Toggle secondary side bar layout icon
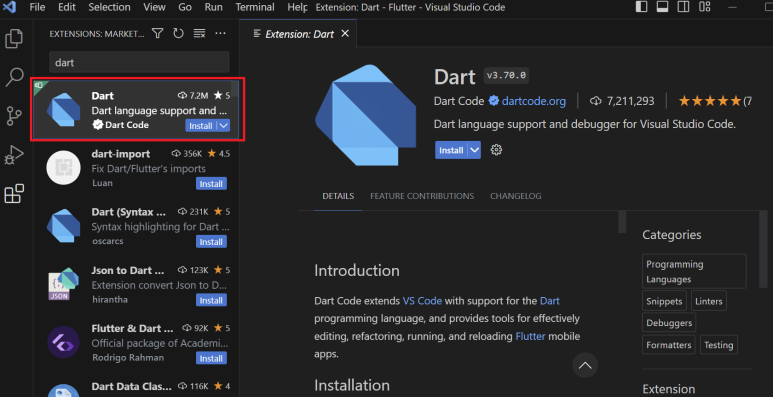 click(x=683, y=7)
